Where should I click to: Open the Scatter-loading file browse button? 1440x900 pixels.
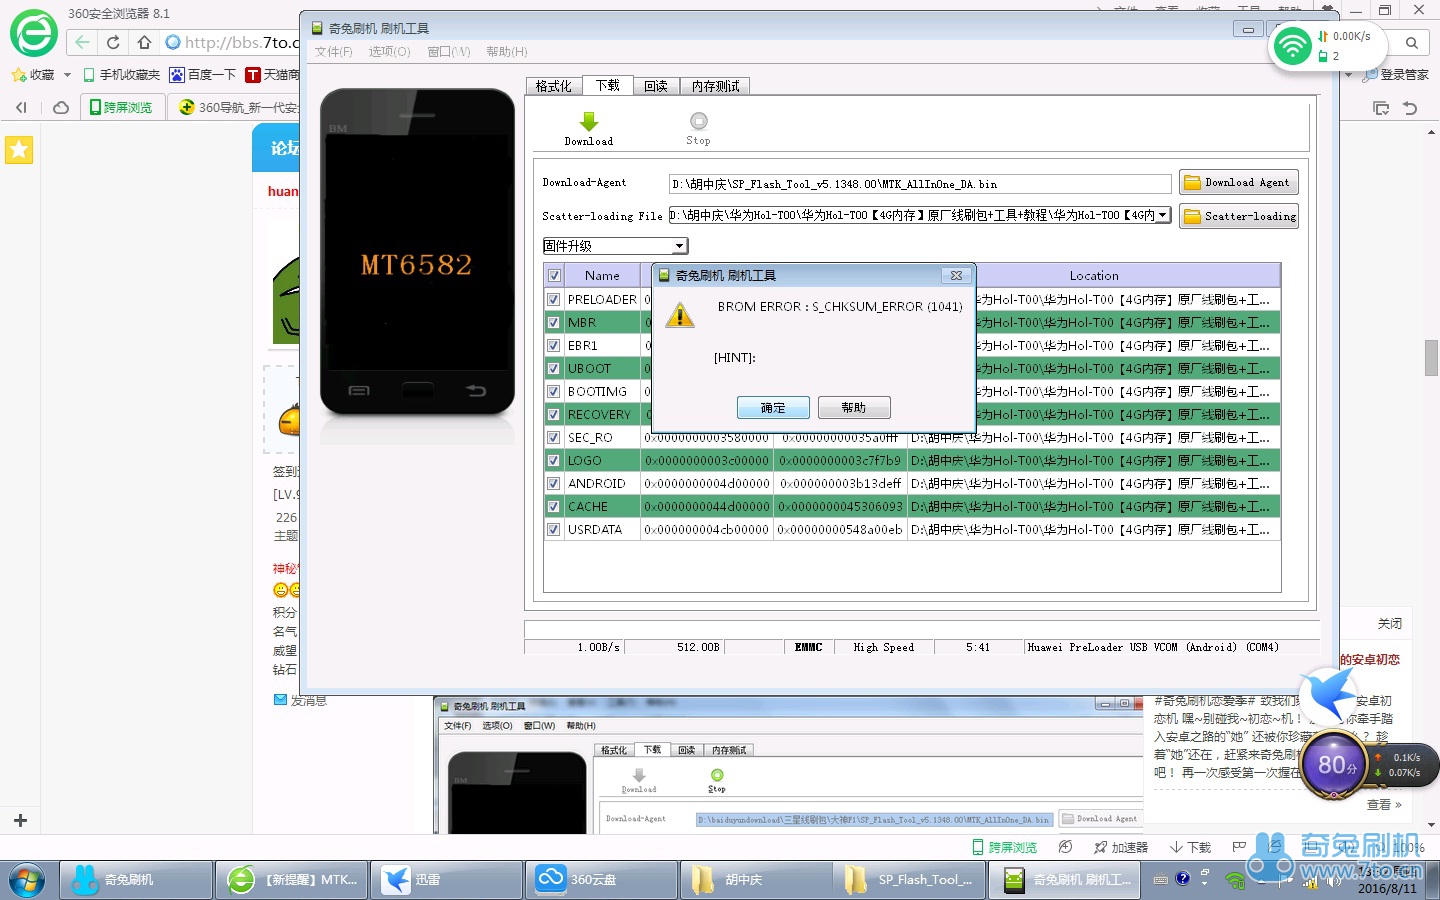pos(1238,216)
